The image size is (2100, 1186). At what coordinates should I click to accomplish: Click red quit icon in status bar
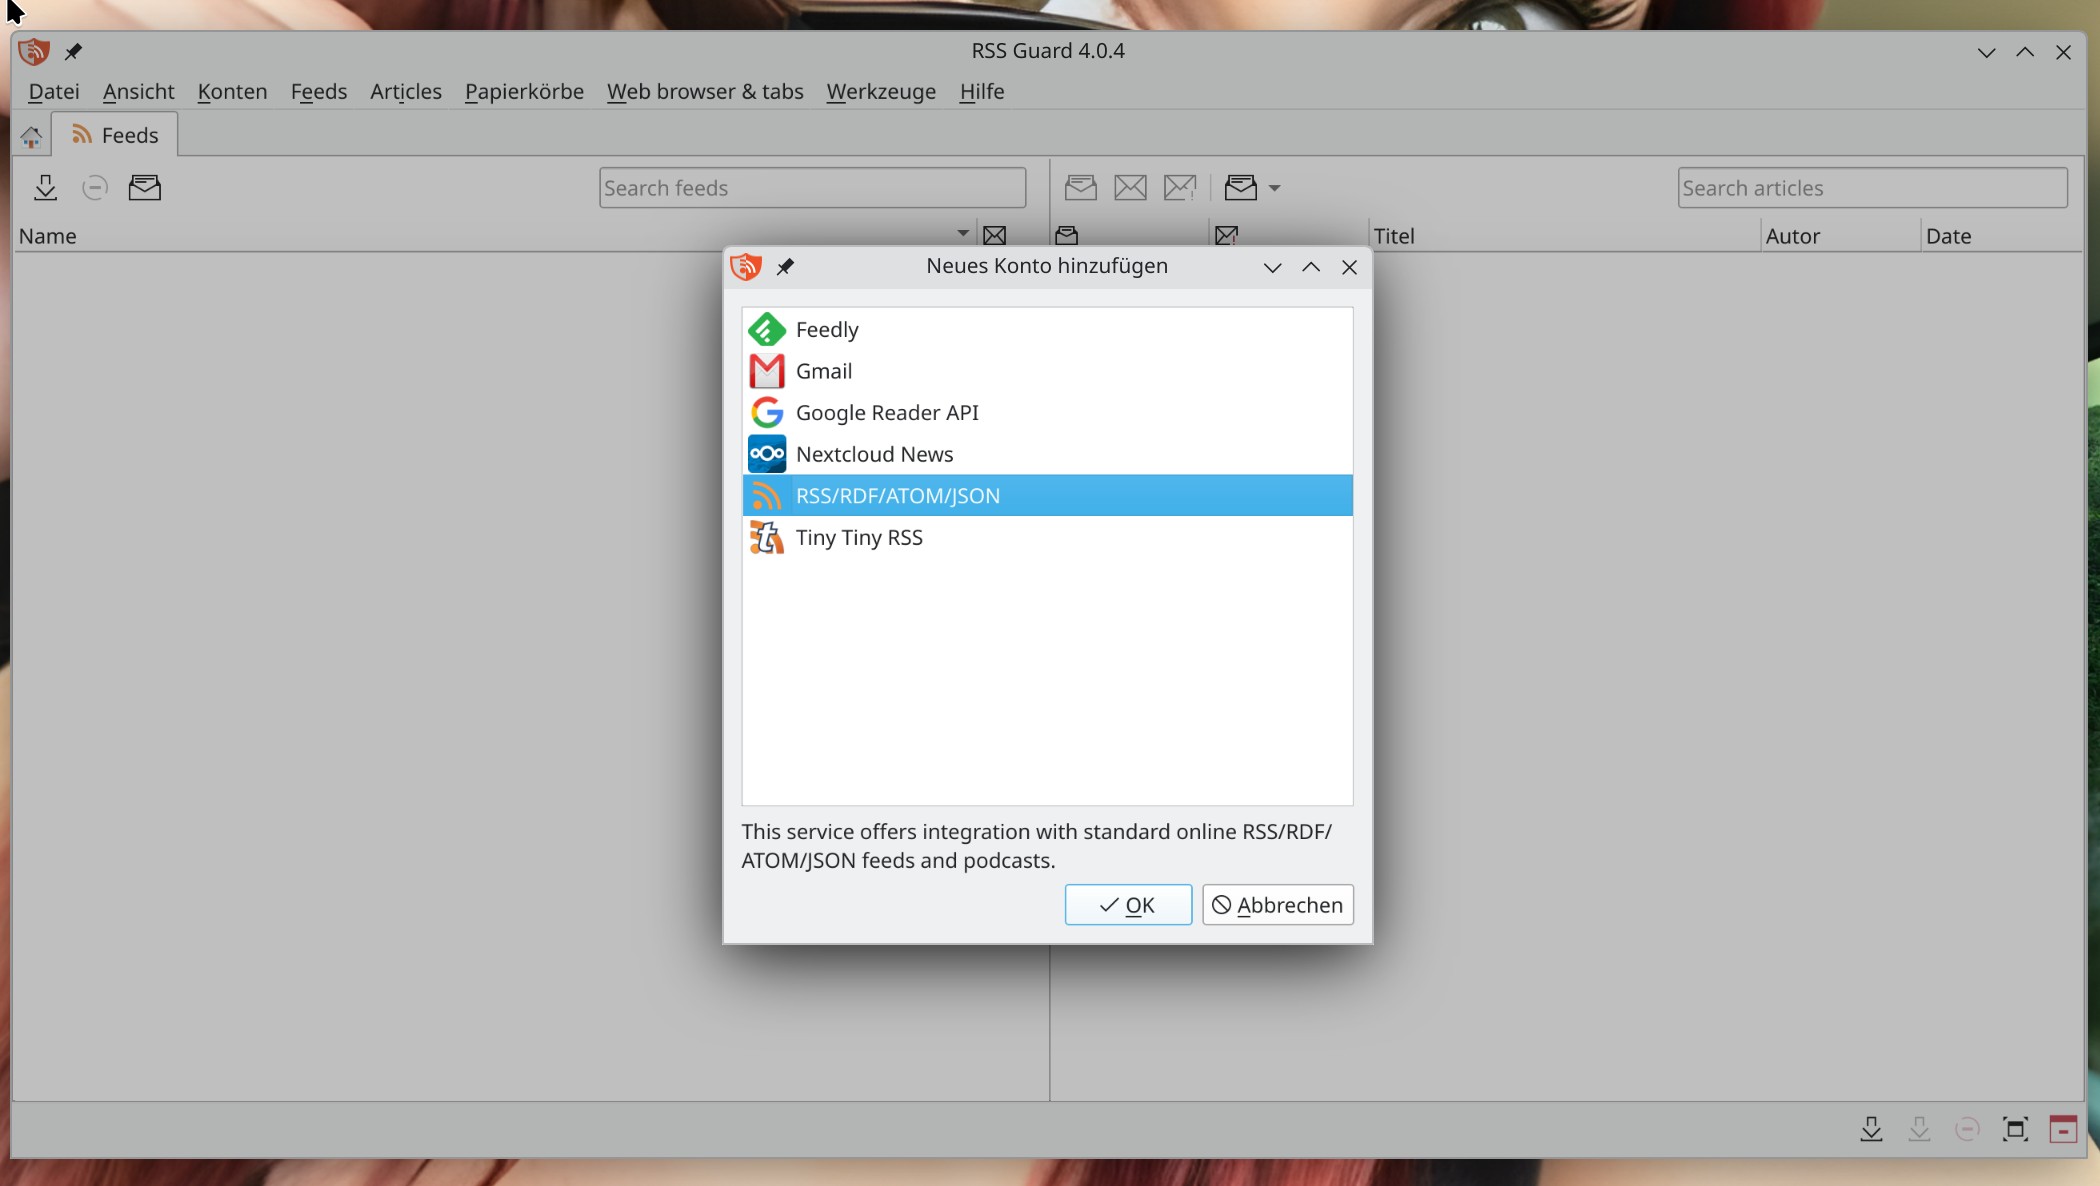click(x=2063, y=1129)
